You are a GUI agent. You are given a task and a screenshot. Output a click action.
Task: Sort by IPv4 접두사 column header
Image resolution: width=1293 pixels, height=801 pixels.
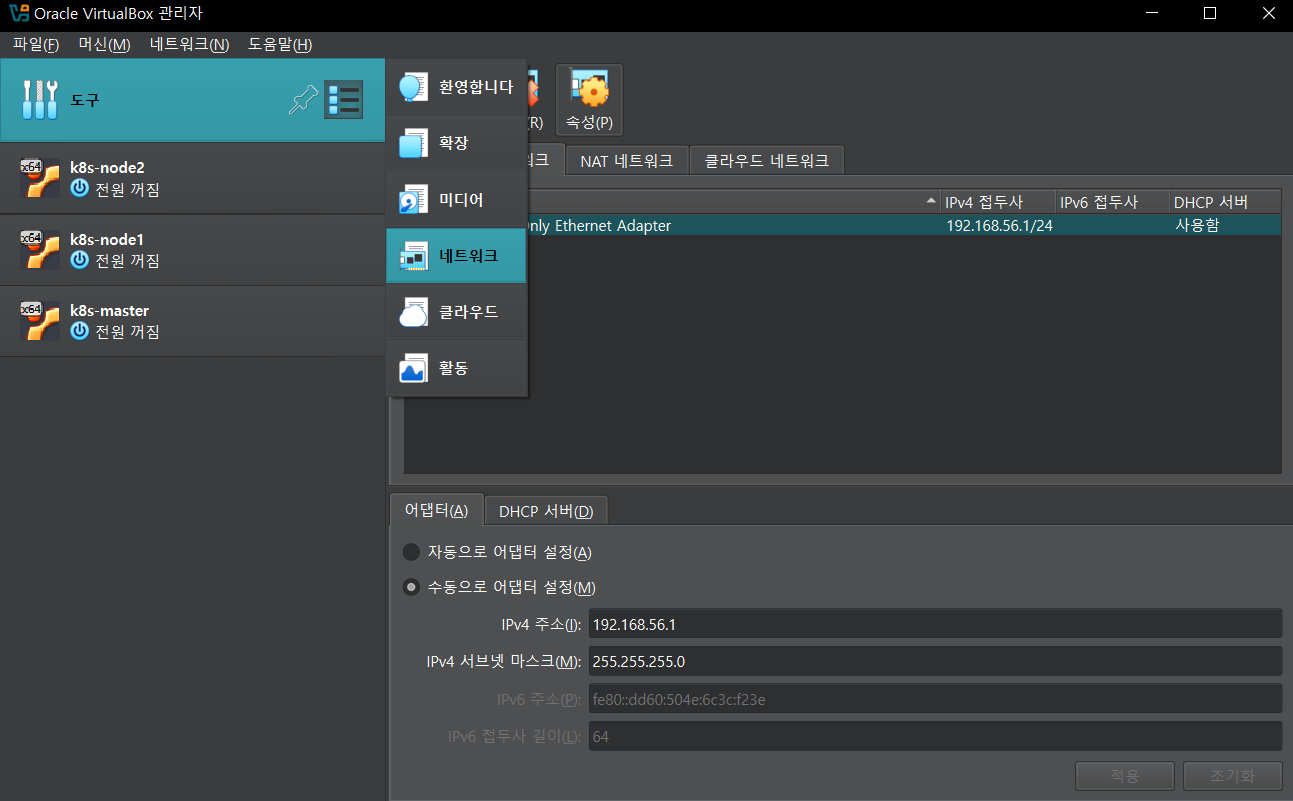tap(998, 202)
